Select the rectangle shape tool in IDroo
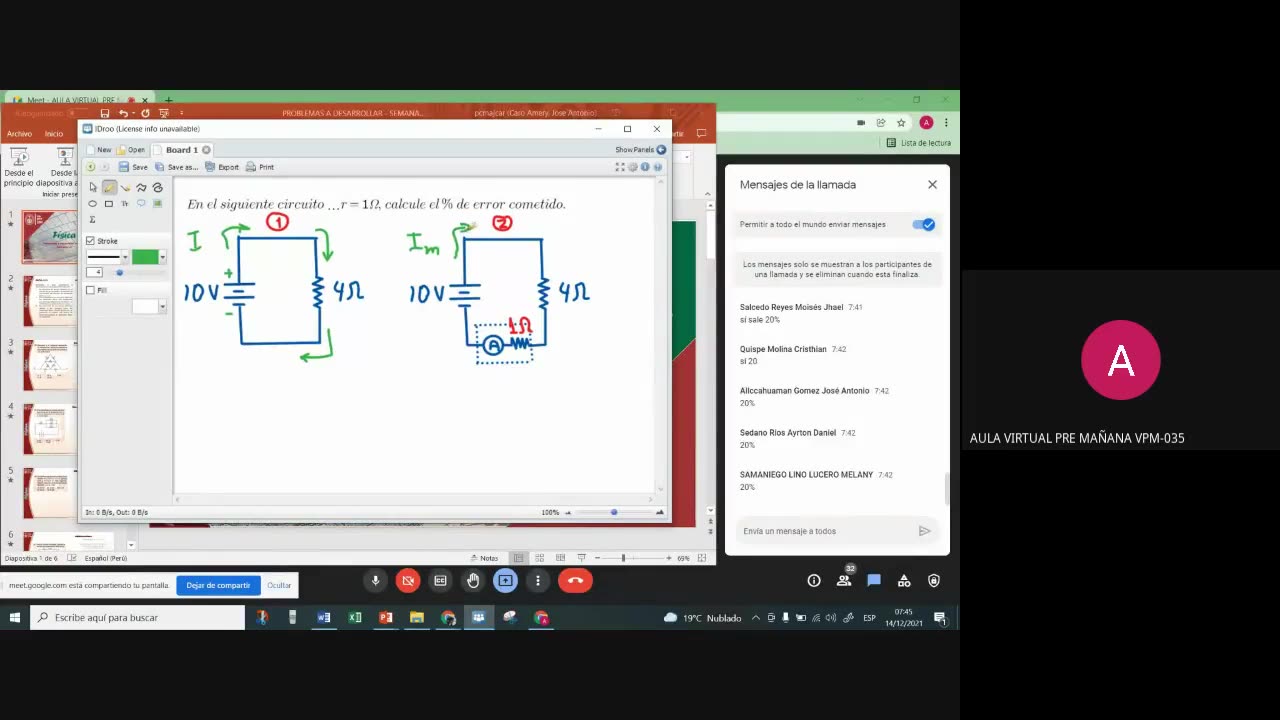This screenshot has height=720, width=1280. [x=109, y=203]
